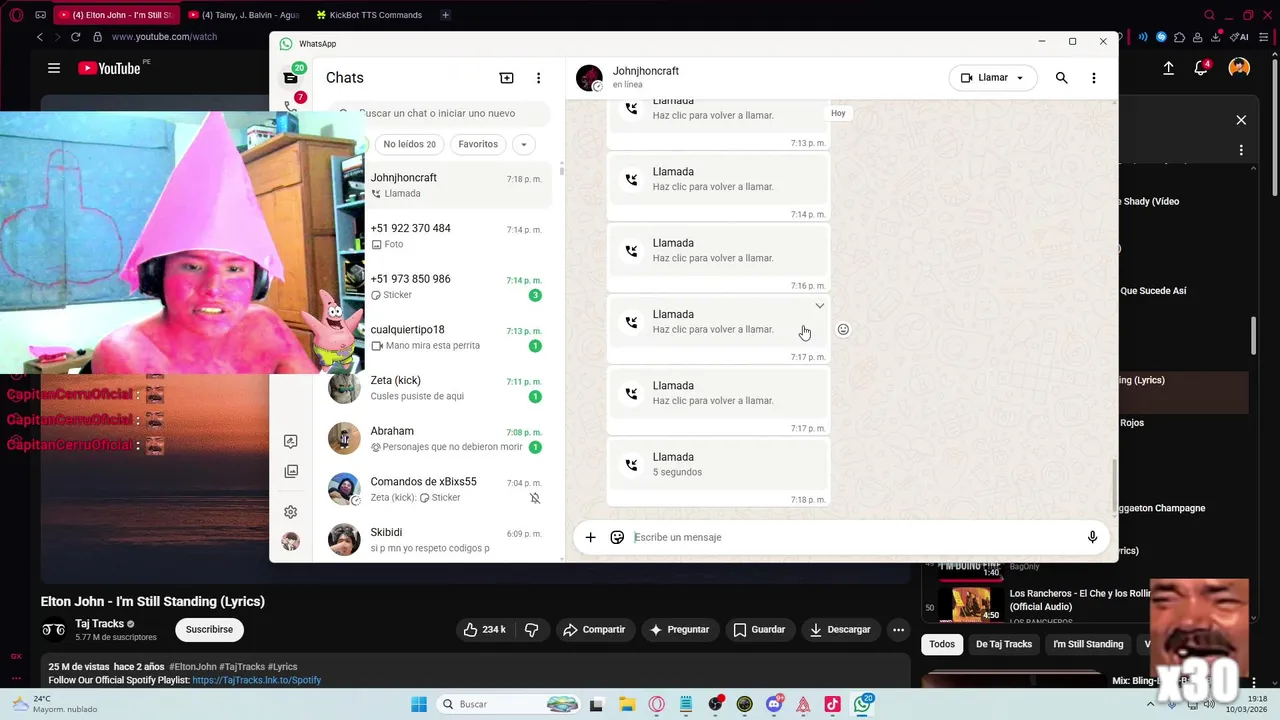Switch to KickBot TTS Commands tab
This screenshot has height=720, width=1280.
(370, 15)
